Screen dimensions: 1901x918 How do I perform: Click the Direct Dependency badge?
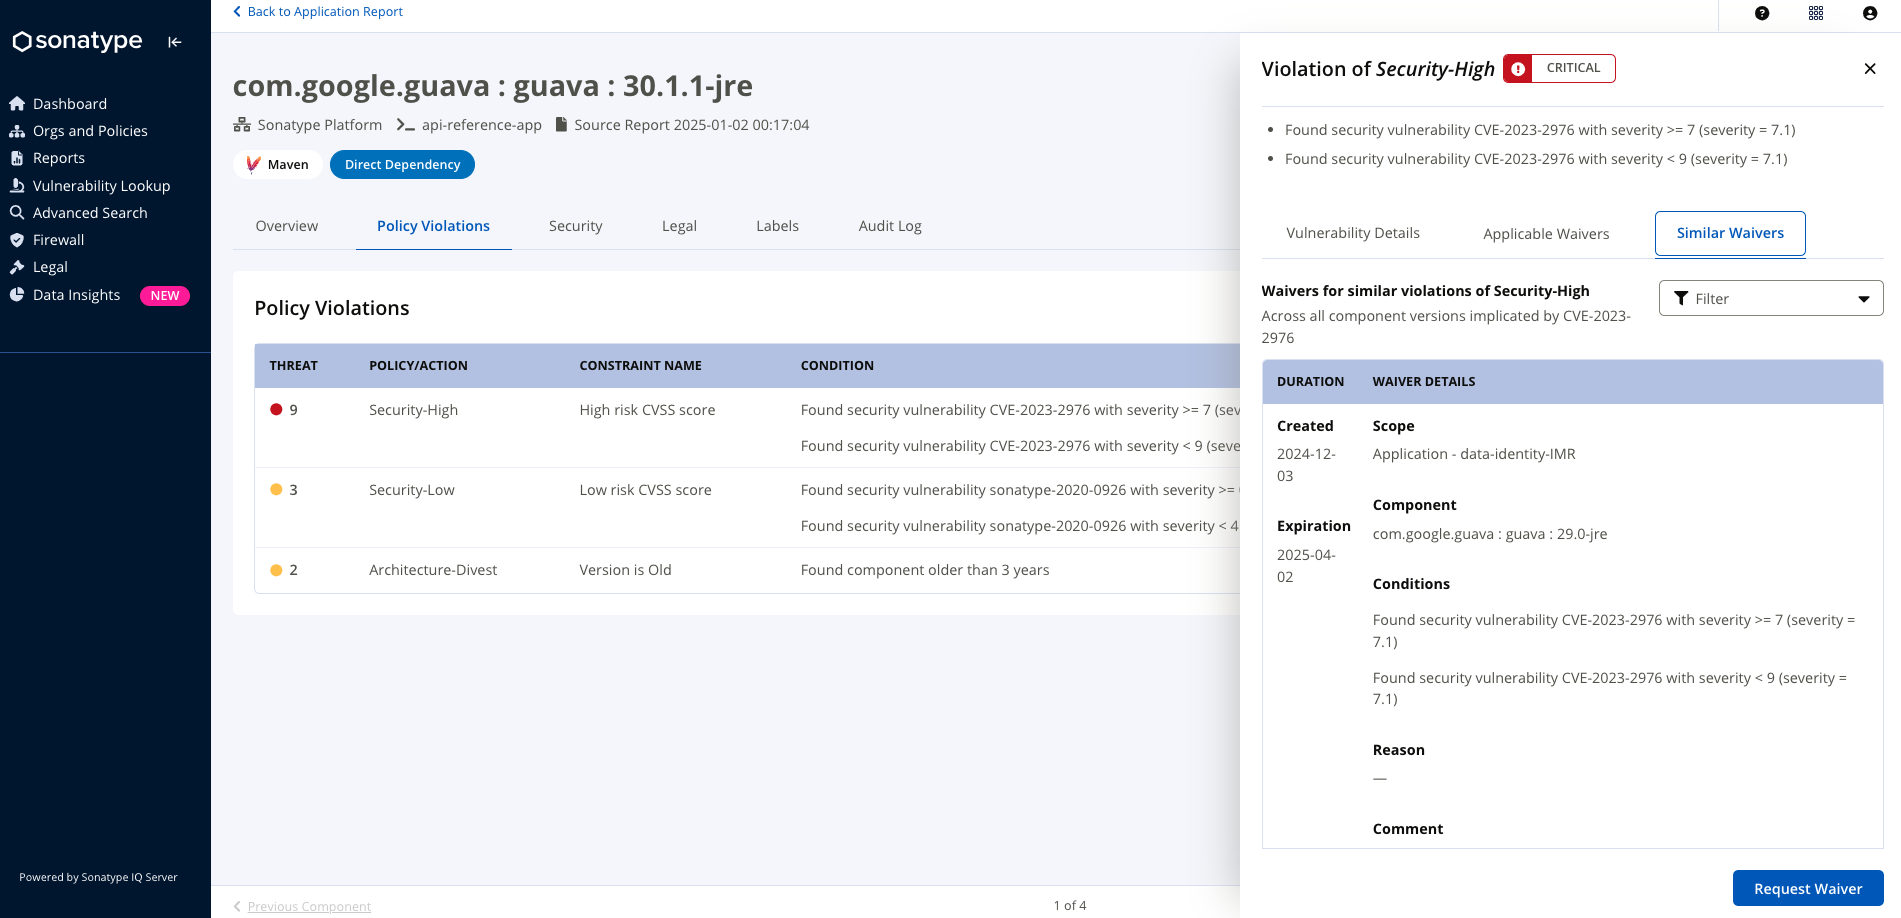402,165
